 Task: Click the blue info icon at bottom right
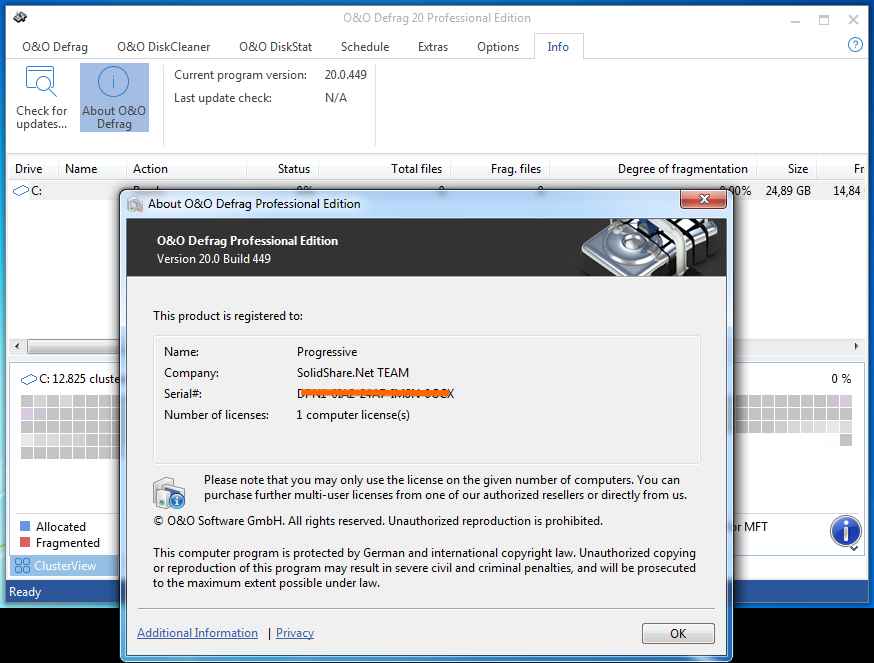pos(846,529)
